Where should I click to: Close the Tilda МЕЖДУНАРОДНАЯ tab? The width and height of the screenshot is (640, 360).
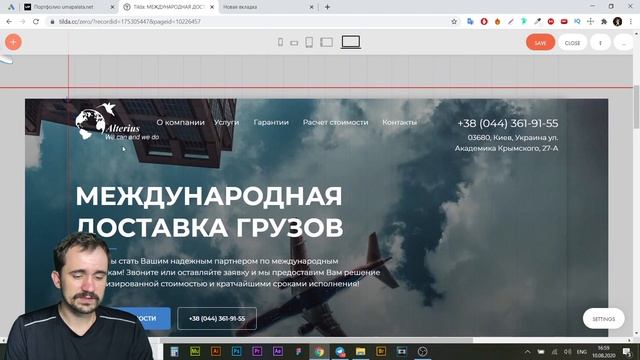(x=212, y=7)
